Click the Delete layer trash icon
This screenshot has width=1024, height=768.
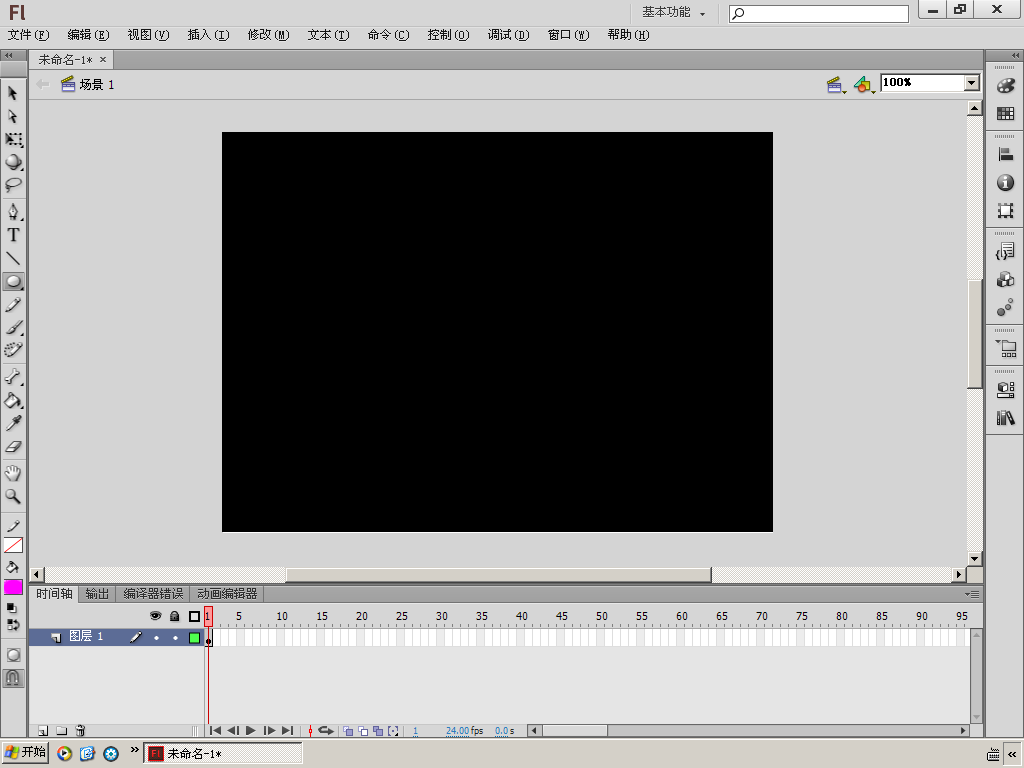[x=80, y=731]
